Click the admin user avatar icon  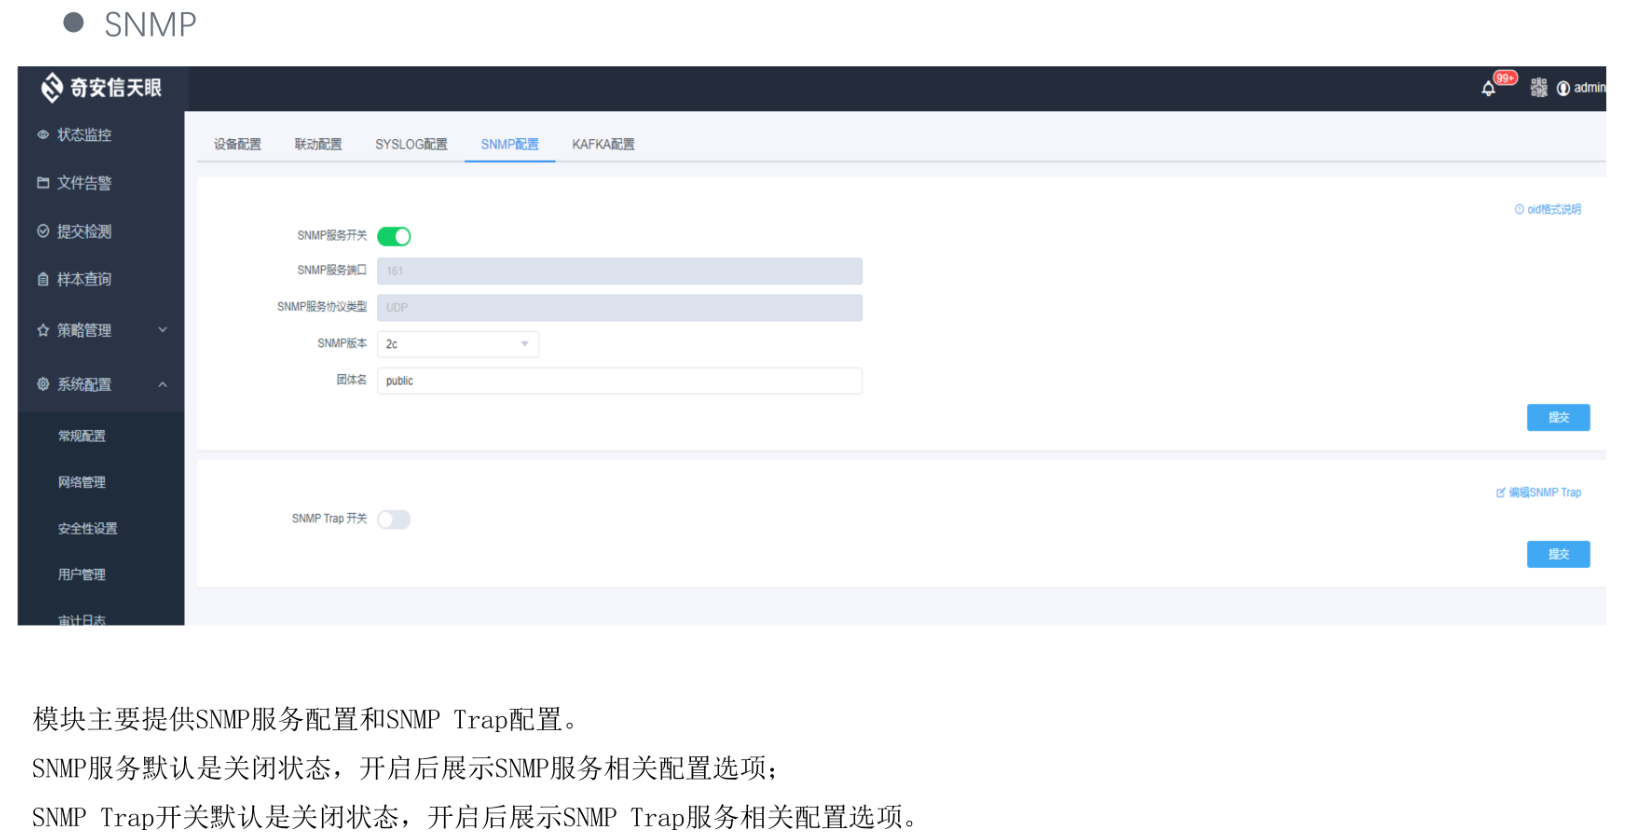pos(1563,88)
